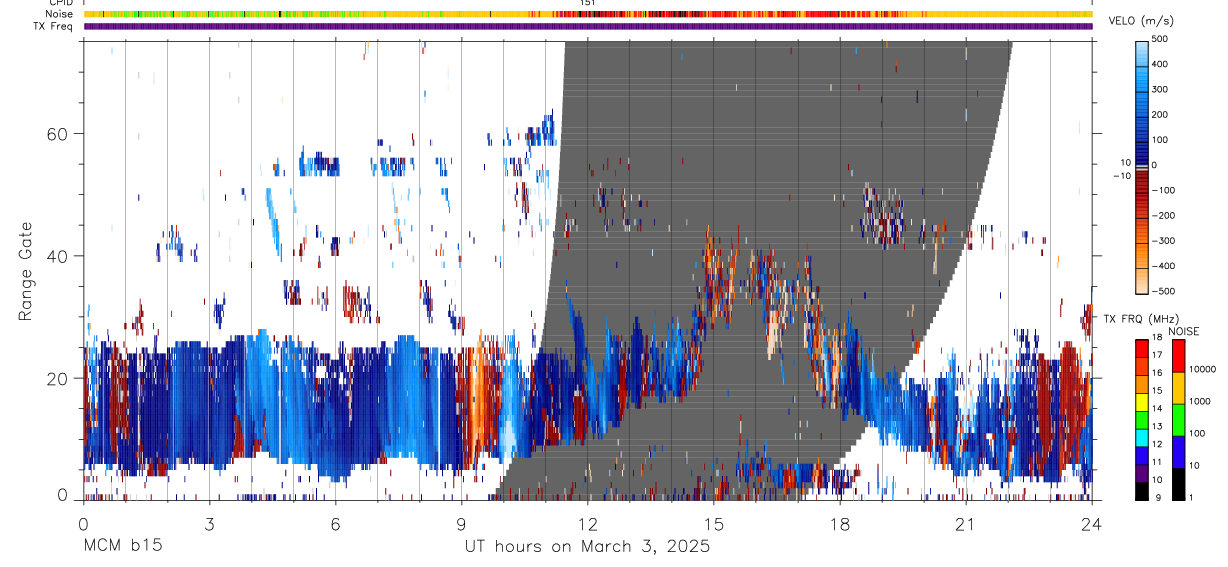Screen dimensions: 1228x567
Task: Click the '14' label on TX FRQ colorbar
Action: tap(1159, 409)
